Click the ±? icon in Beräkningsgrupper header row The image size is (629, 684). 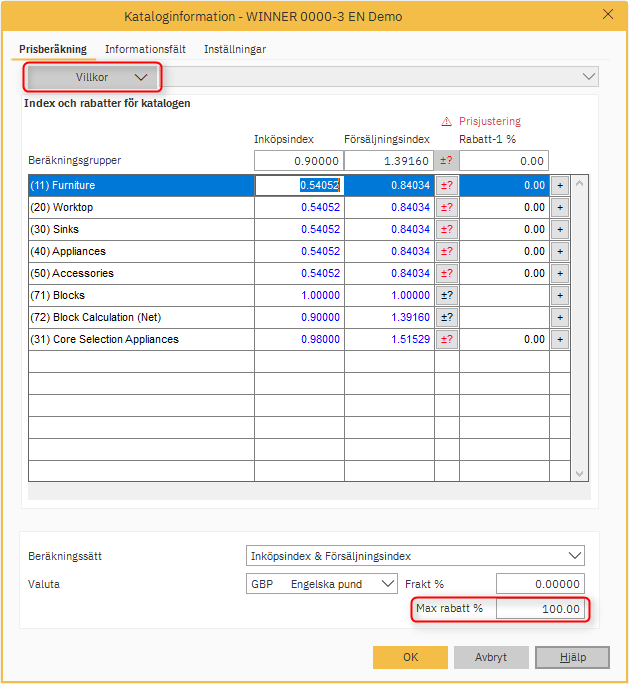point(446,161)
